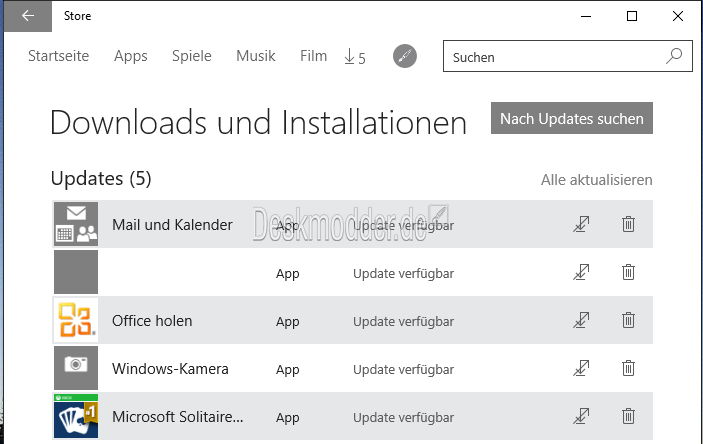
Task: Go to the Startseite tab
Action: (58, 56)
